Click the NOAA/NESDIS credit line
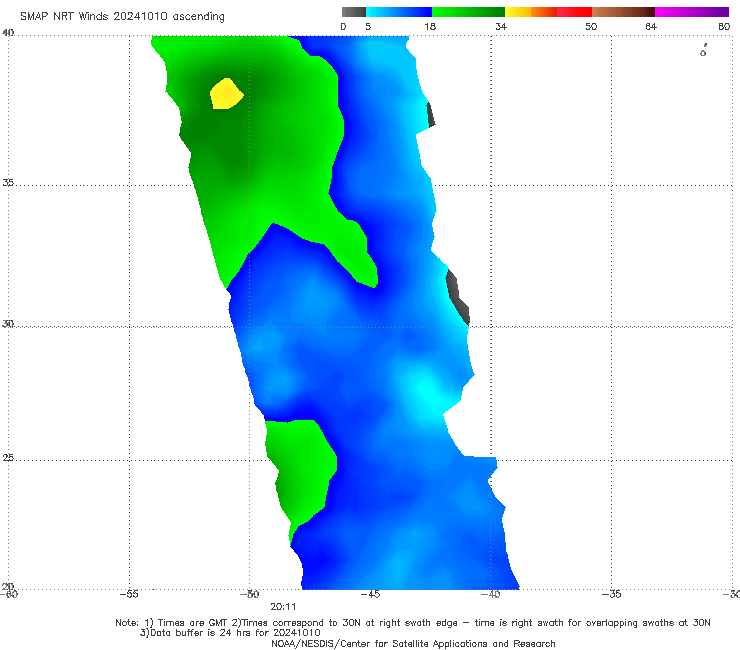 click(413, 643)
